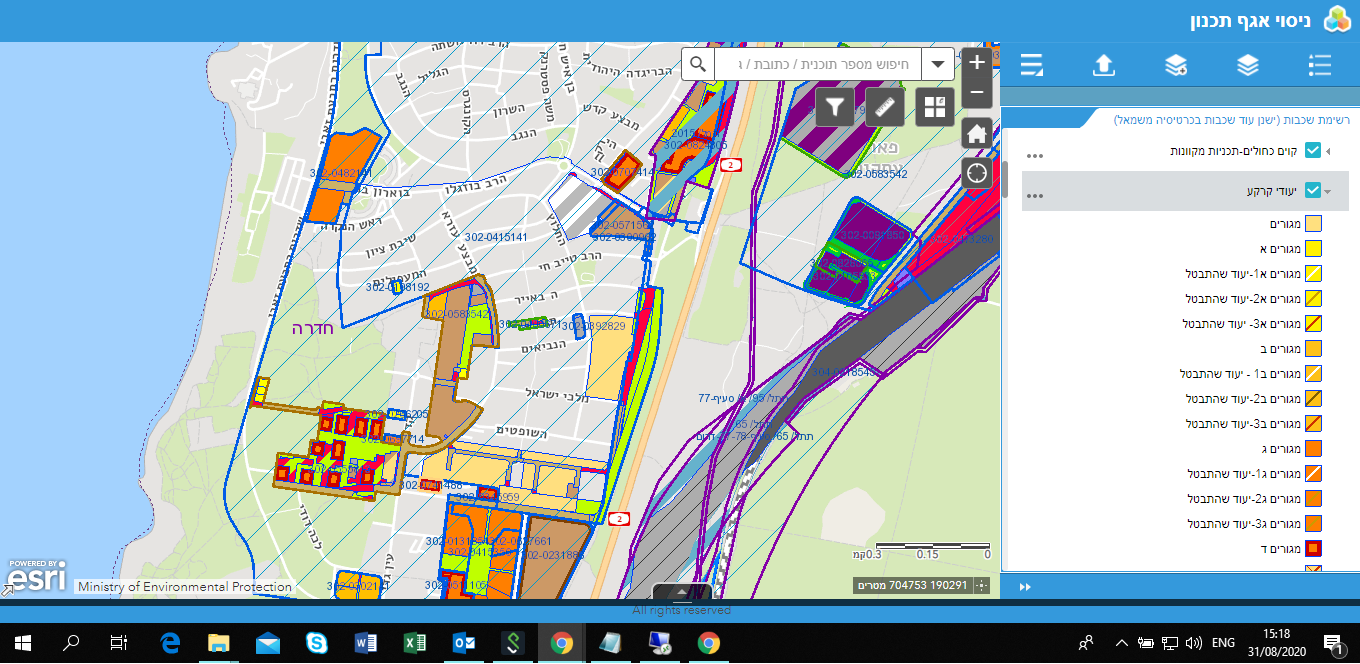Open search source dropdown arrow
1360x664 pixels.
pyautogui.click(x=938, y=65)
